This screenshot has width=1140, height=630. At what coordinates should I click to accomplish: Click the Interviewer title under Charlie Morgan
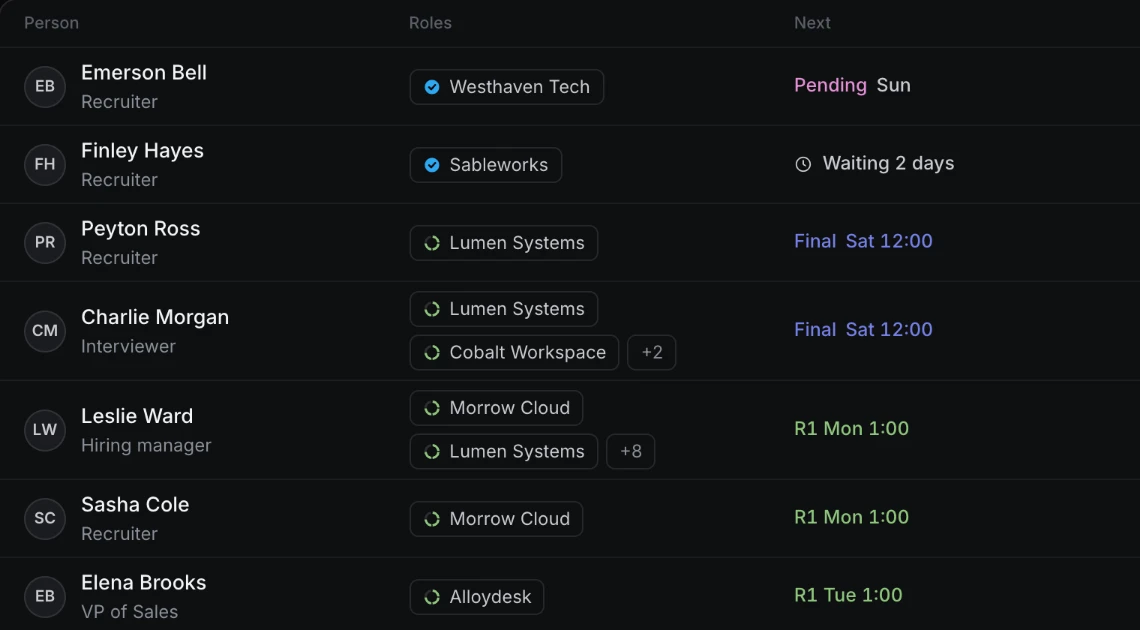128,347
